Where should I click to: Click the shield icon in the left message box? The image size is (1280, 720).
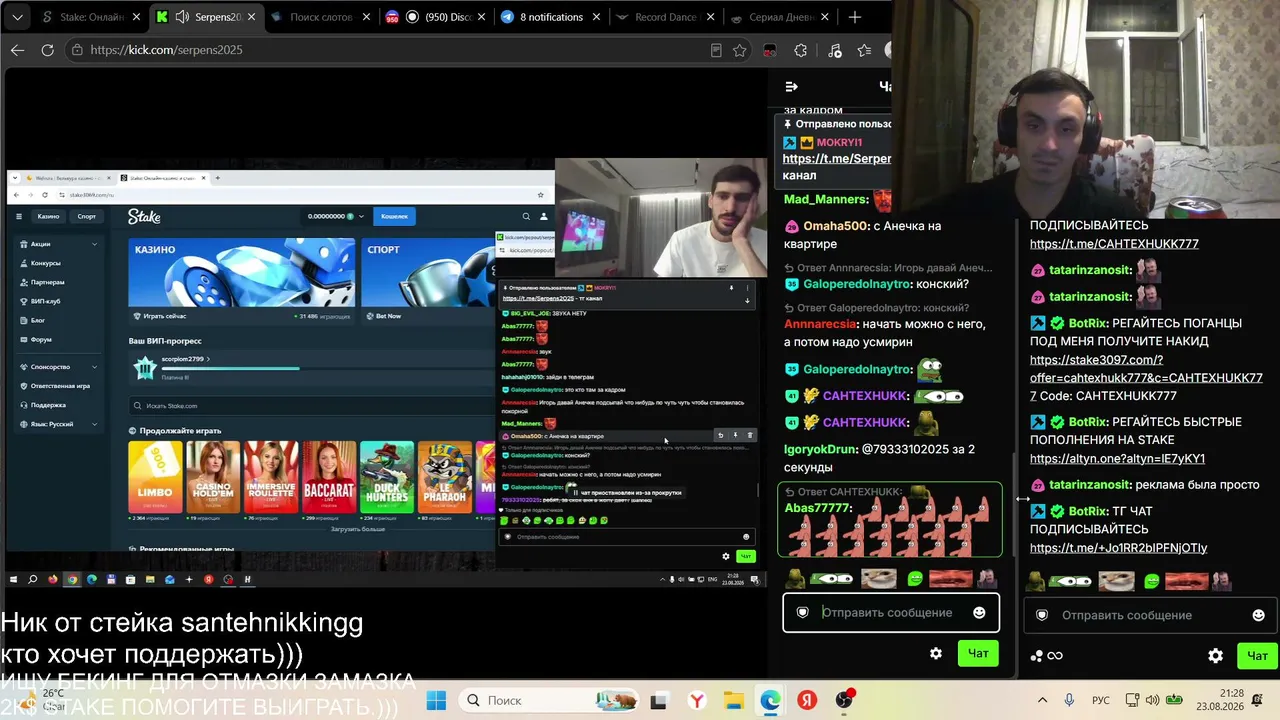(x=802, y=612)
